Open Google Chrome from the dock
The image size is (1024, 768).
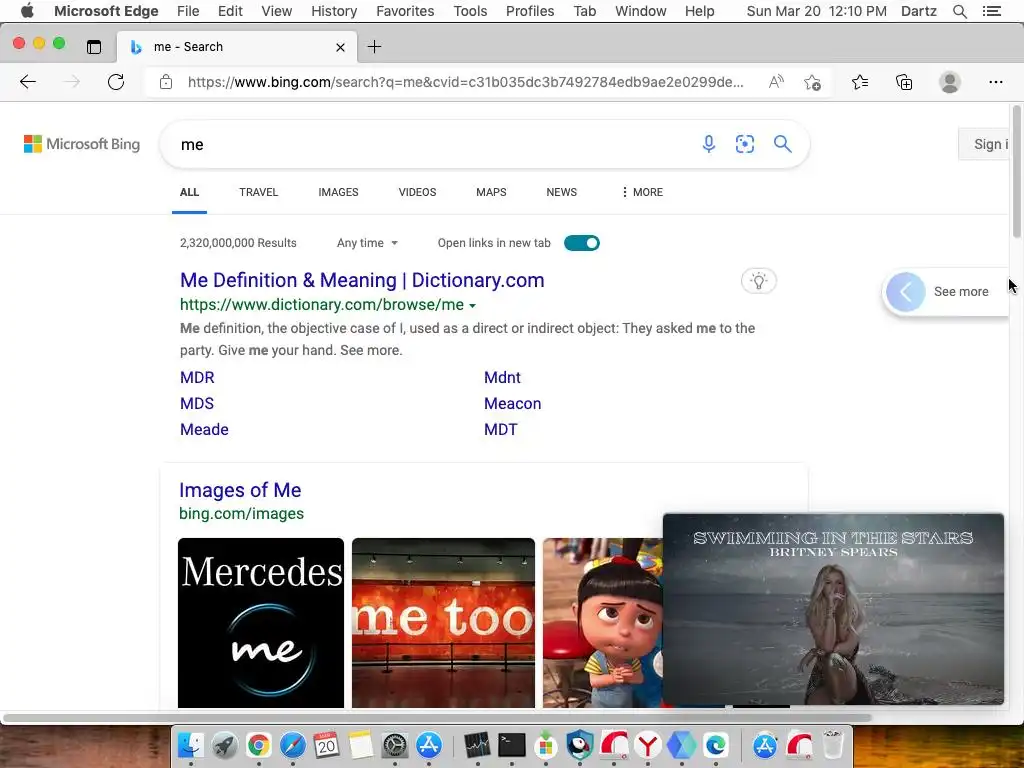point(259,745)
